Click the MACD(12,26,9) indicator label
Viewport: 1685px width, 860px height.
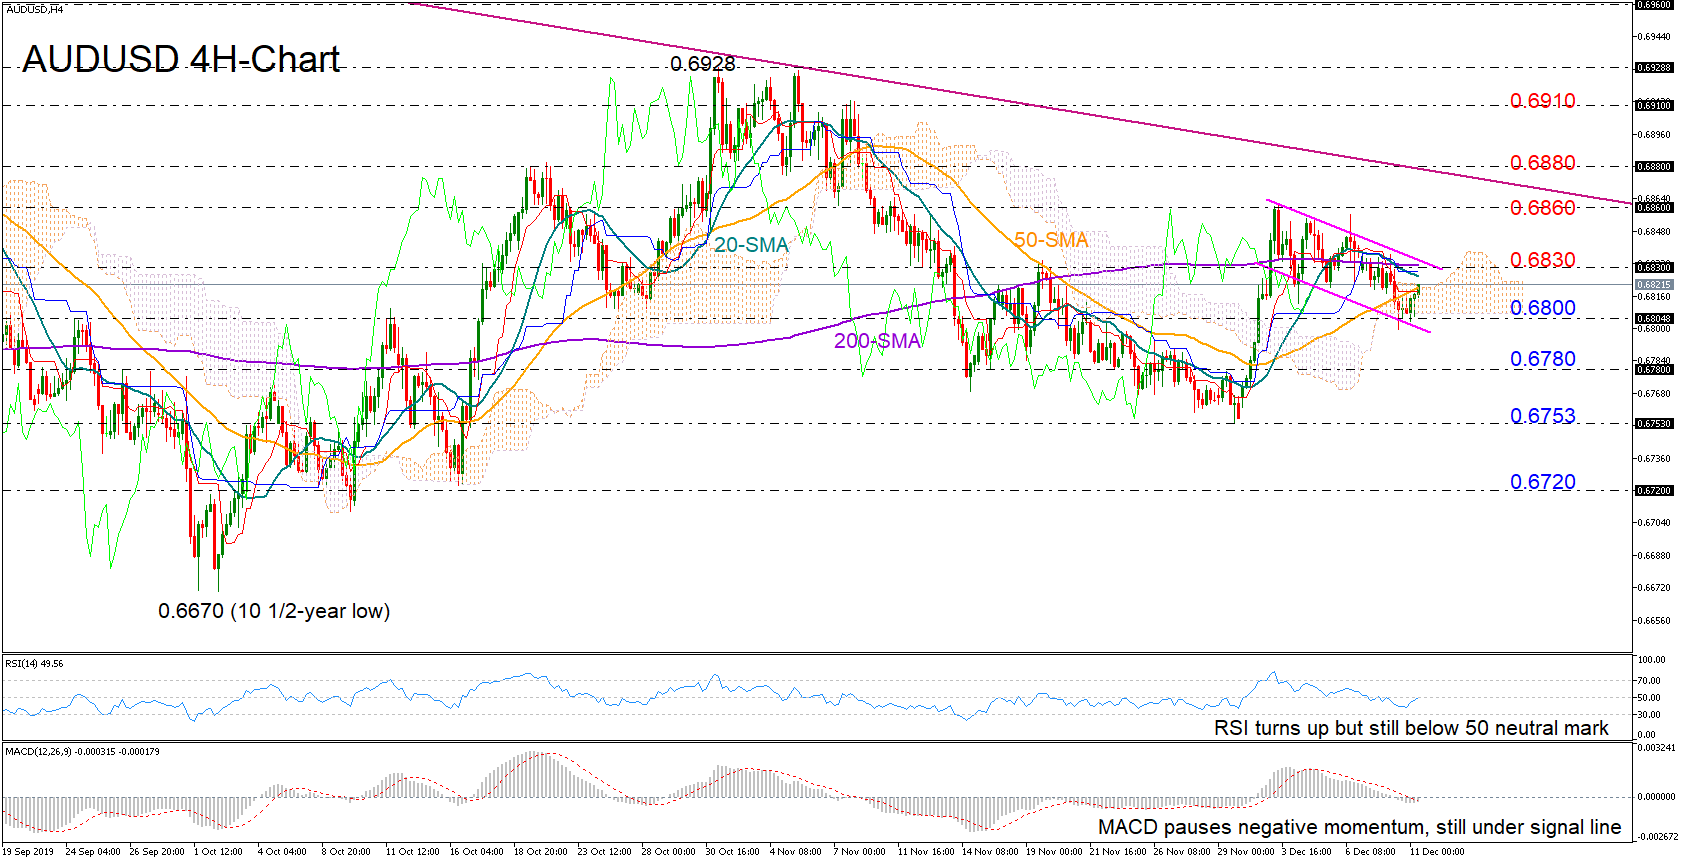(82, 752)
